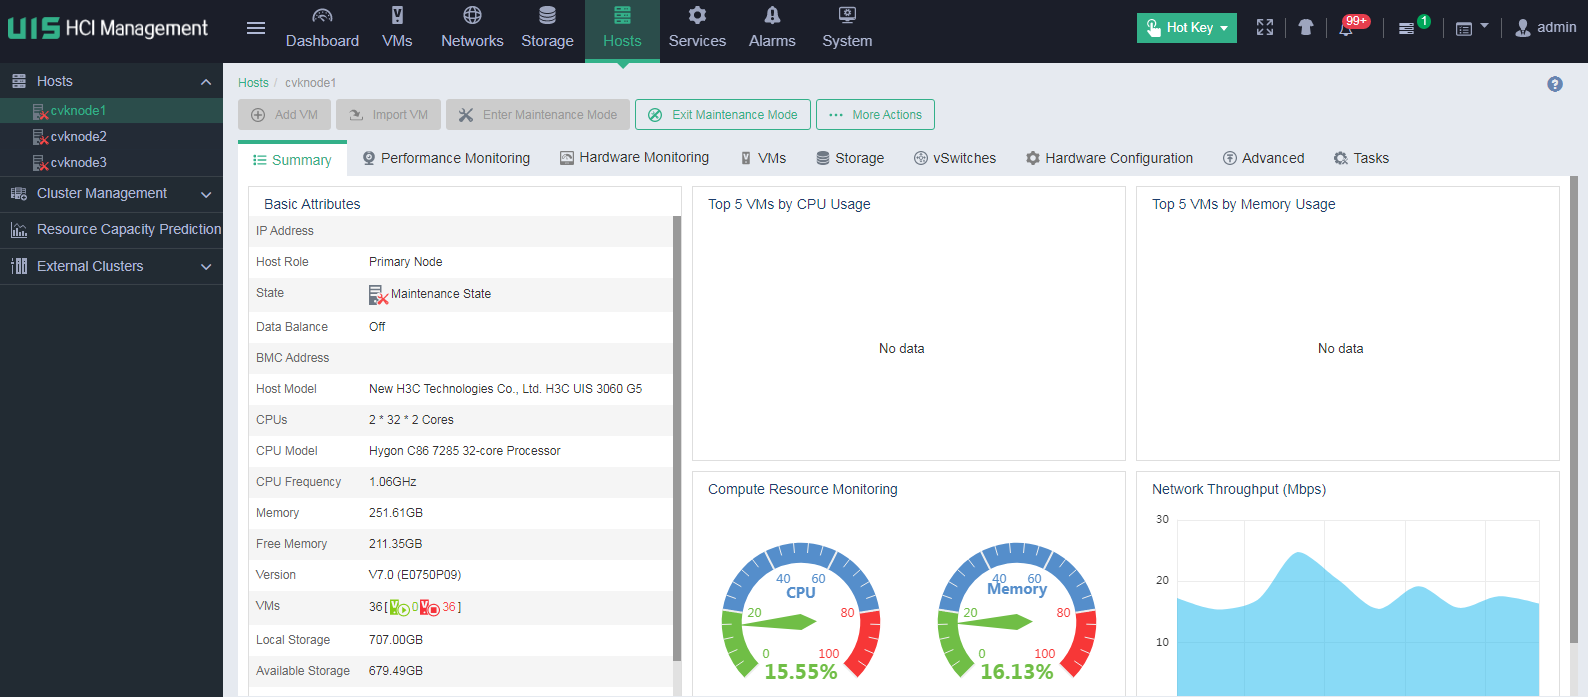The image size is (1588, 697).
Task: Select host cvknode3 in sidebar
Action: click(x=78, y=163)
